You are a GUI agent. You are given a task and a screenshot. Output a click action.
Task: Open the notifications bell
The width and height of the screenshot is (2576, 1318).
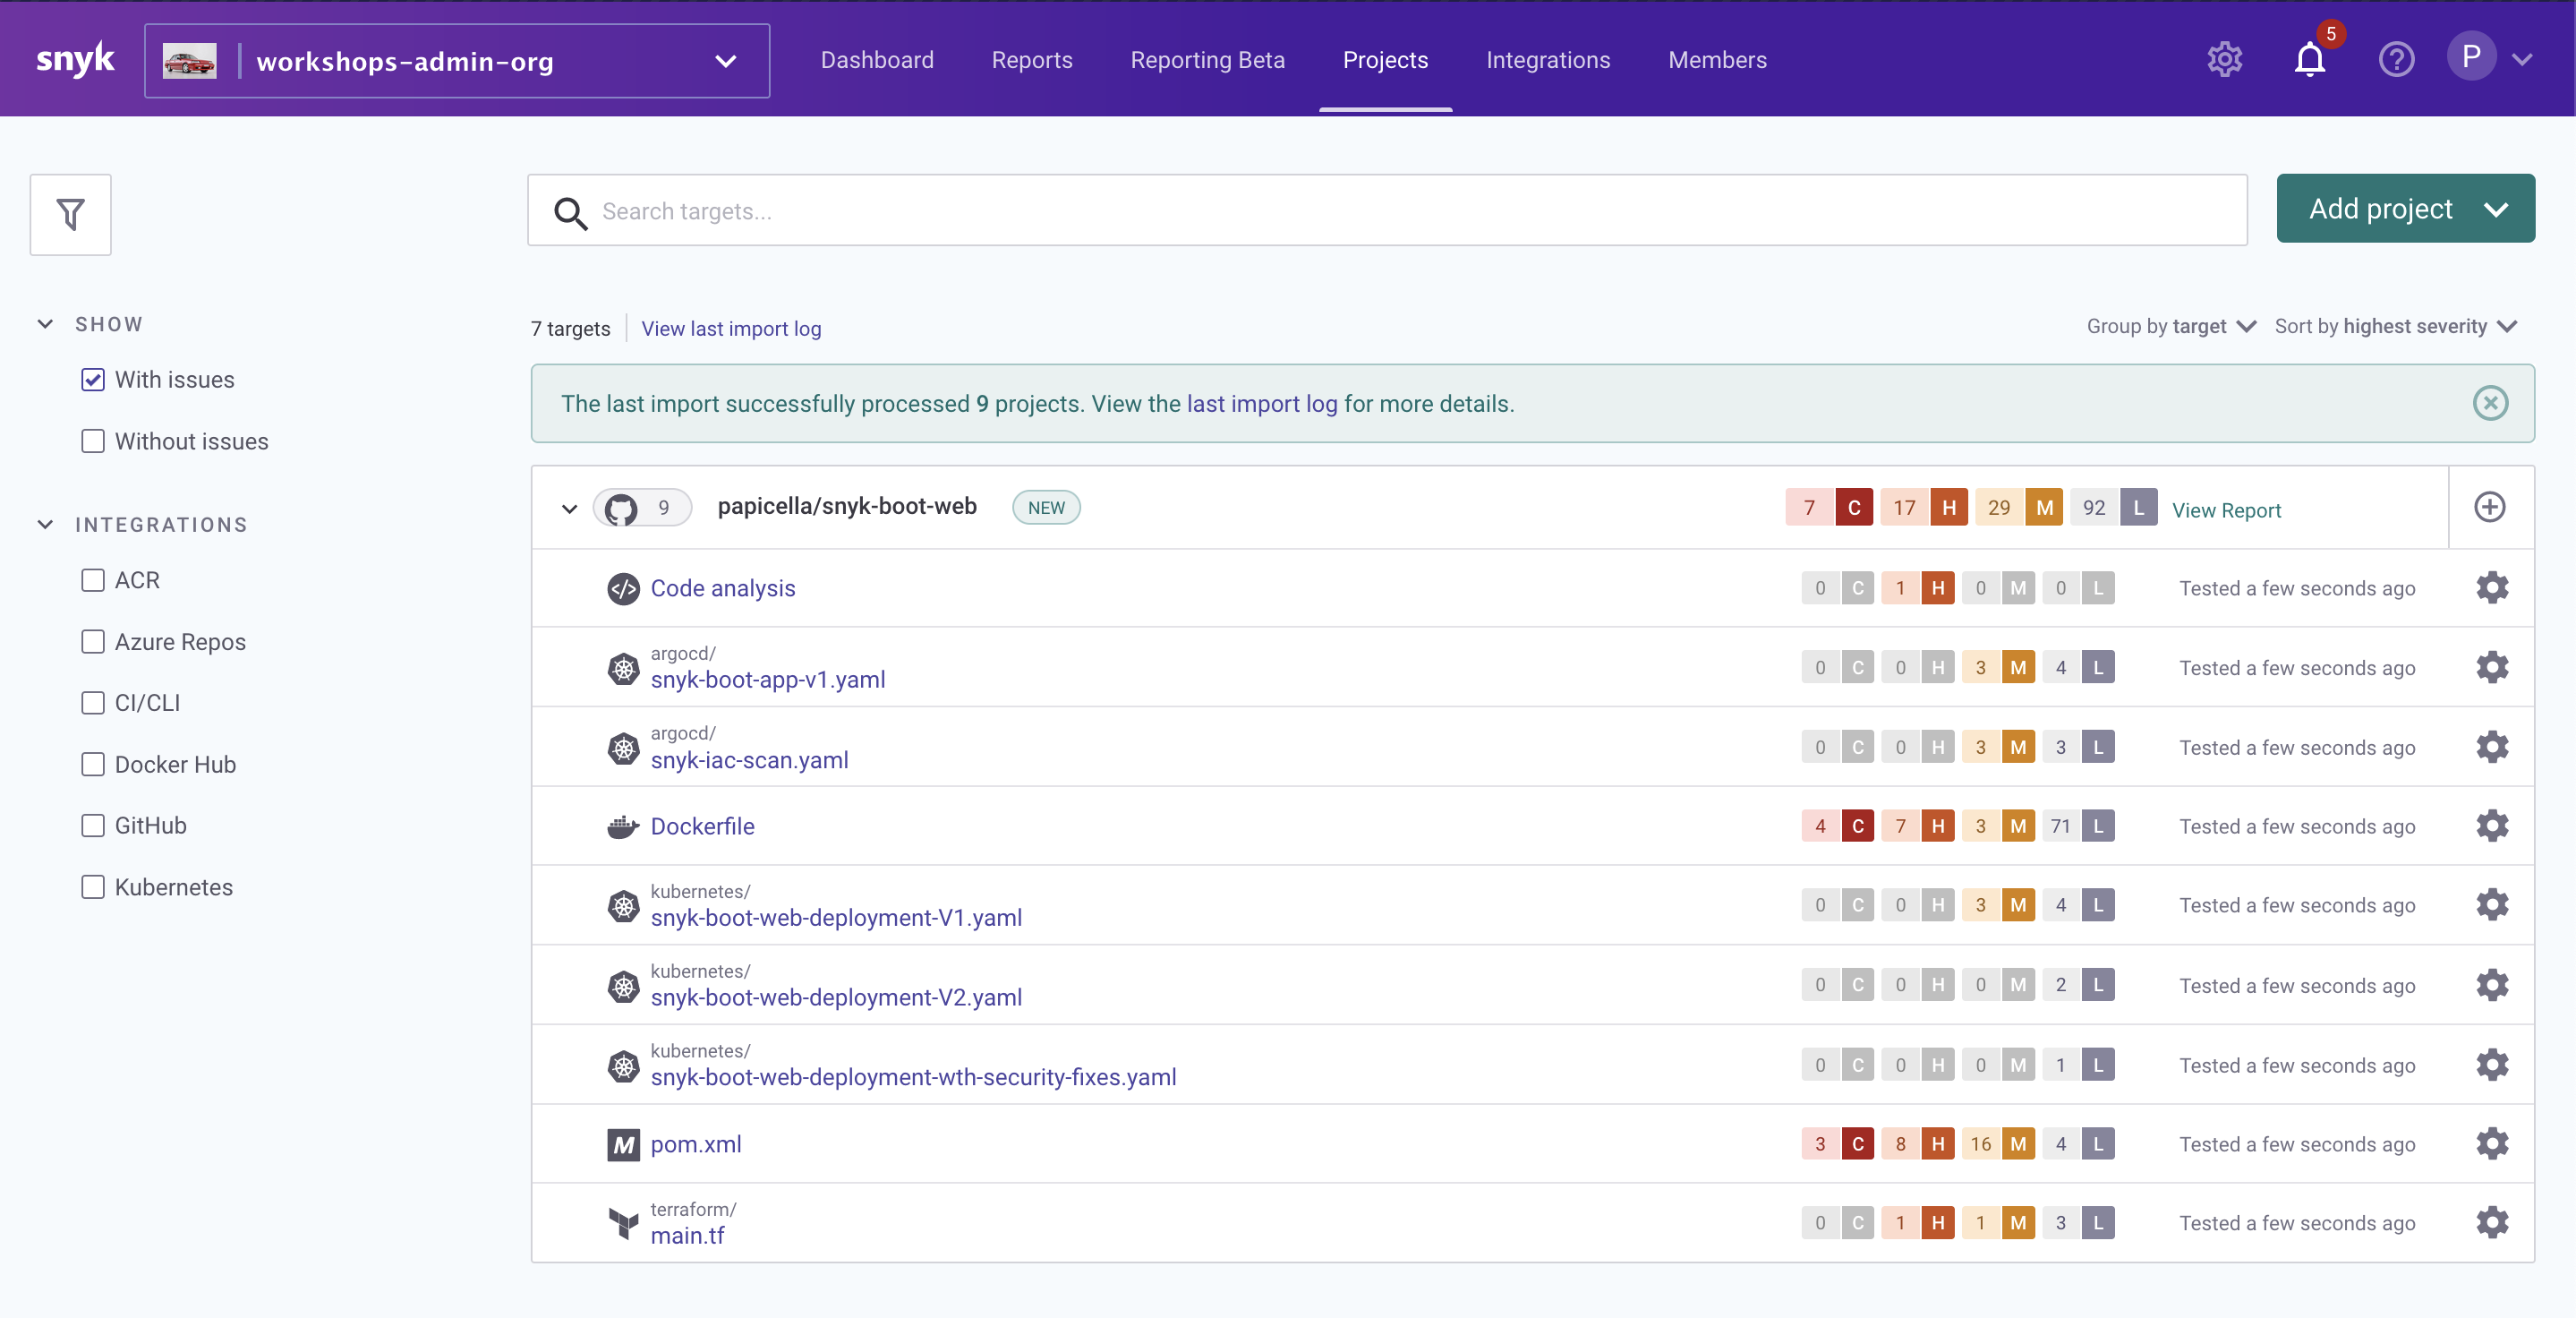pyautogui.click(x=2309, y=60)
